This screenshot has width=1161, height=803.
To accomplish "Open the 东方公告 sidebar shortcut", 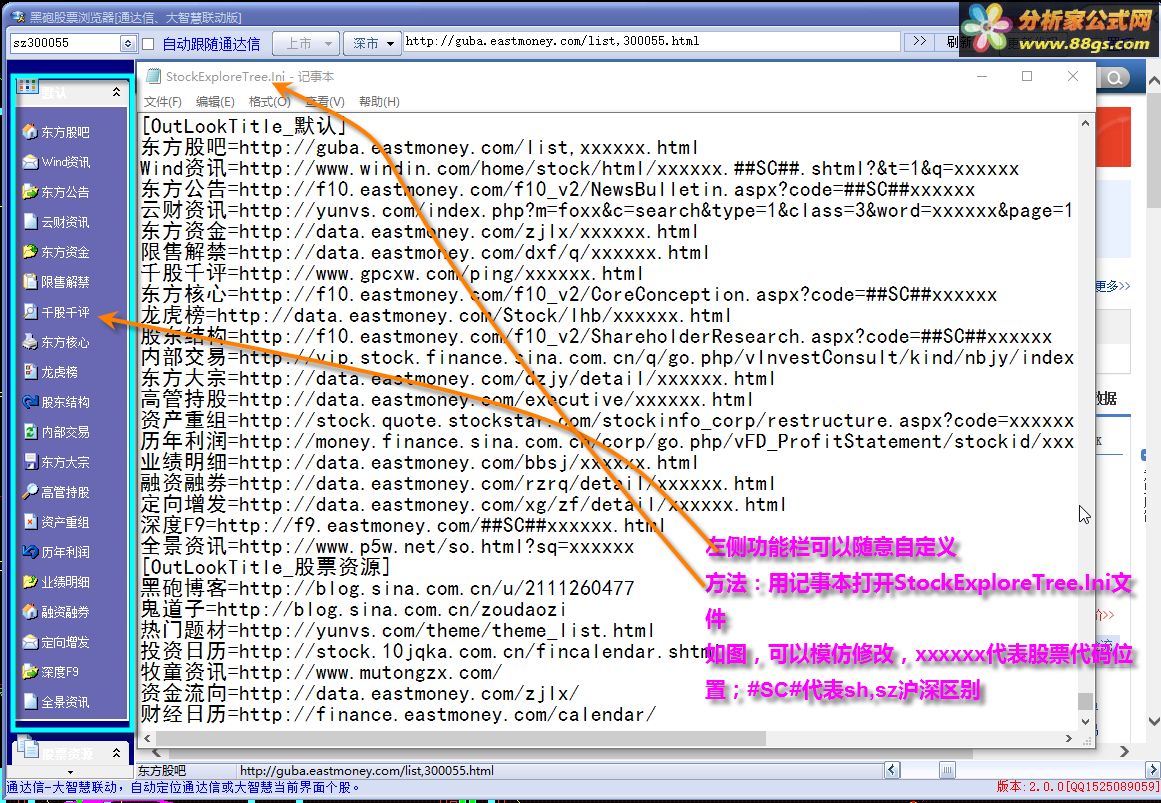I will coord(56,192).
